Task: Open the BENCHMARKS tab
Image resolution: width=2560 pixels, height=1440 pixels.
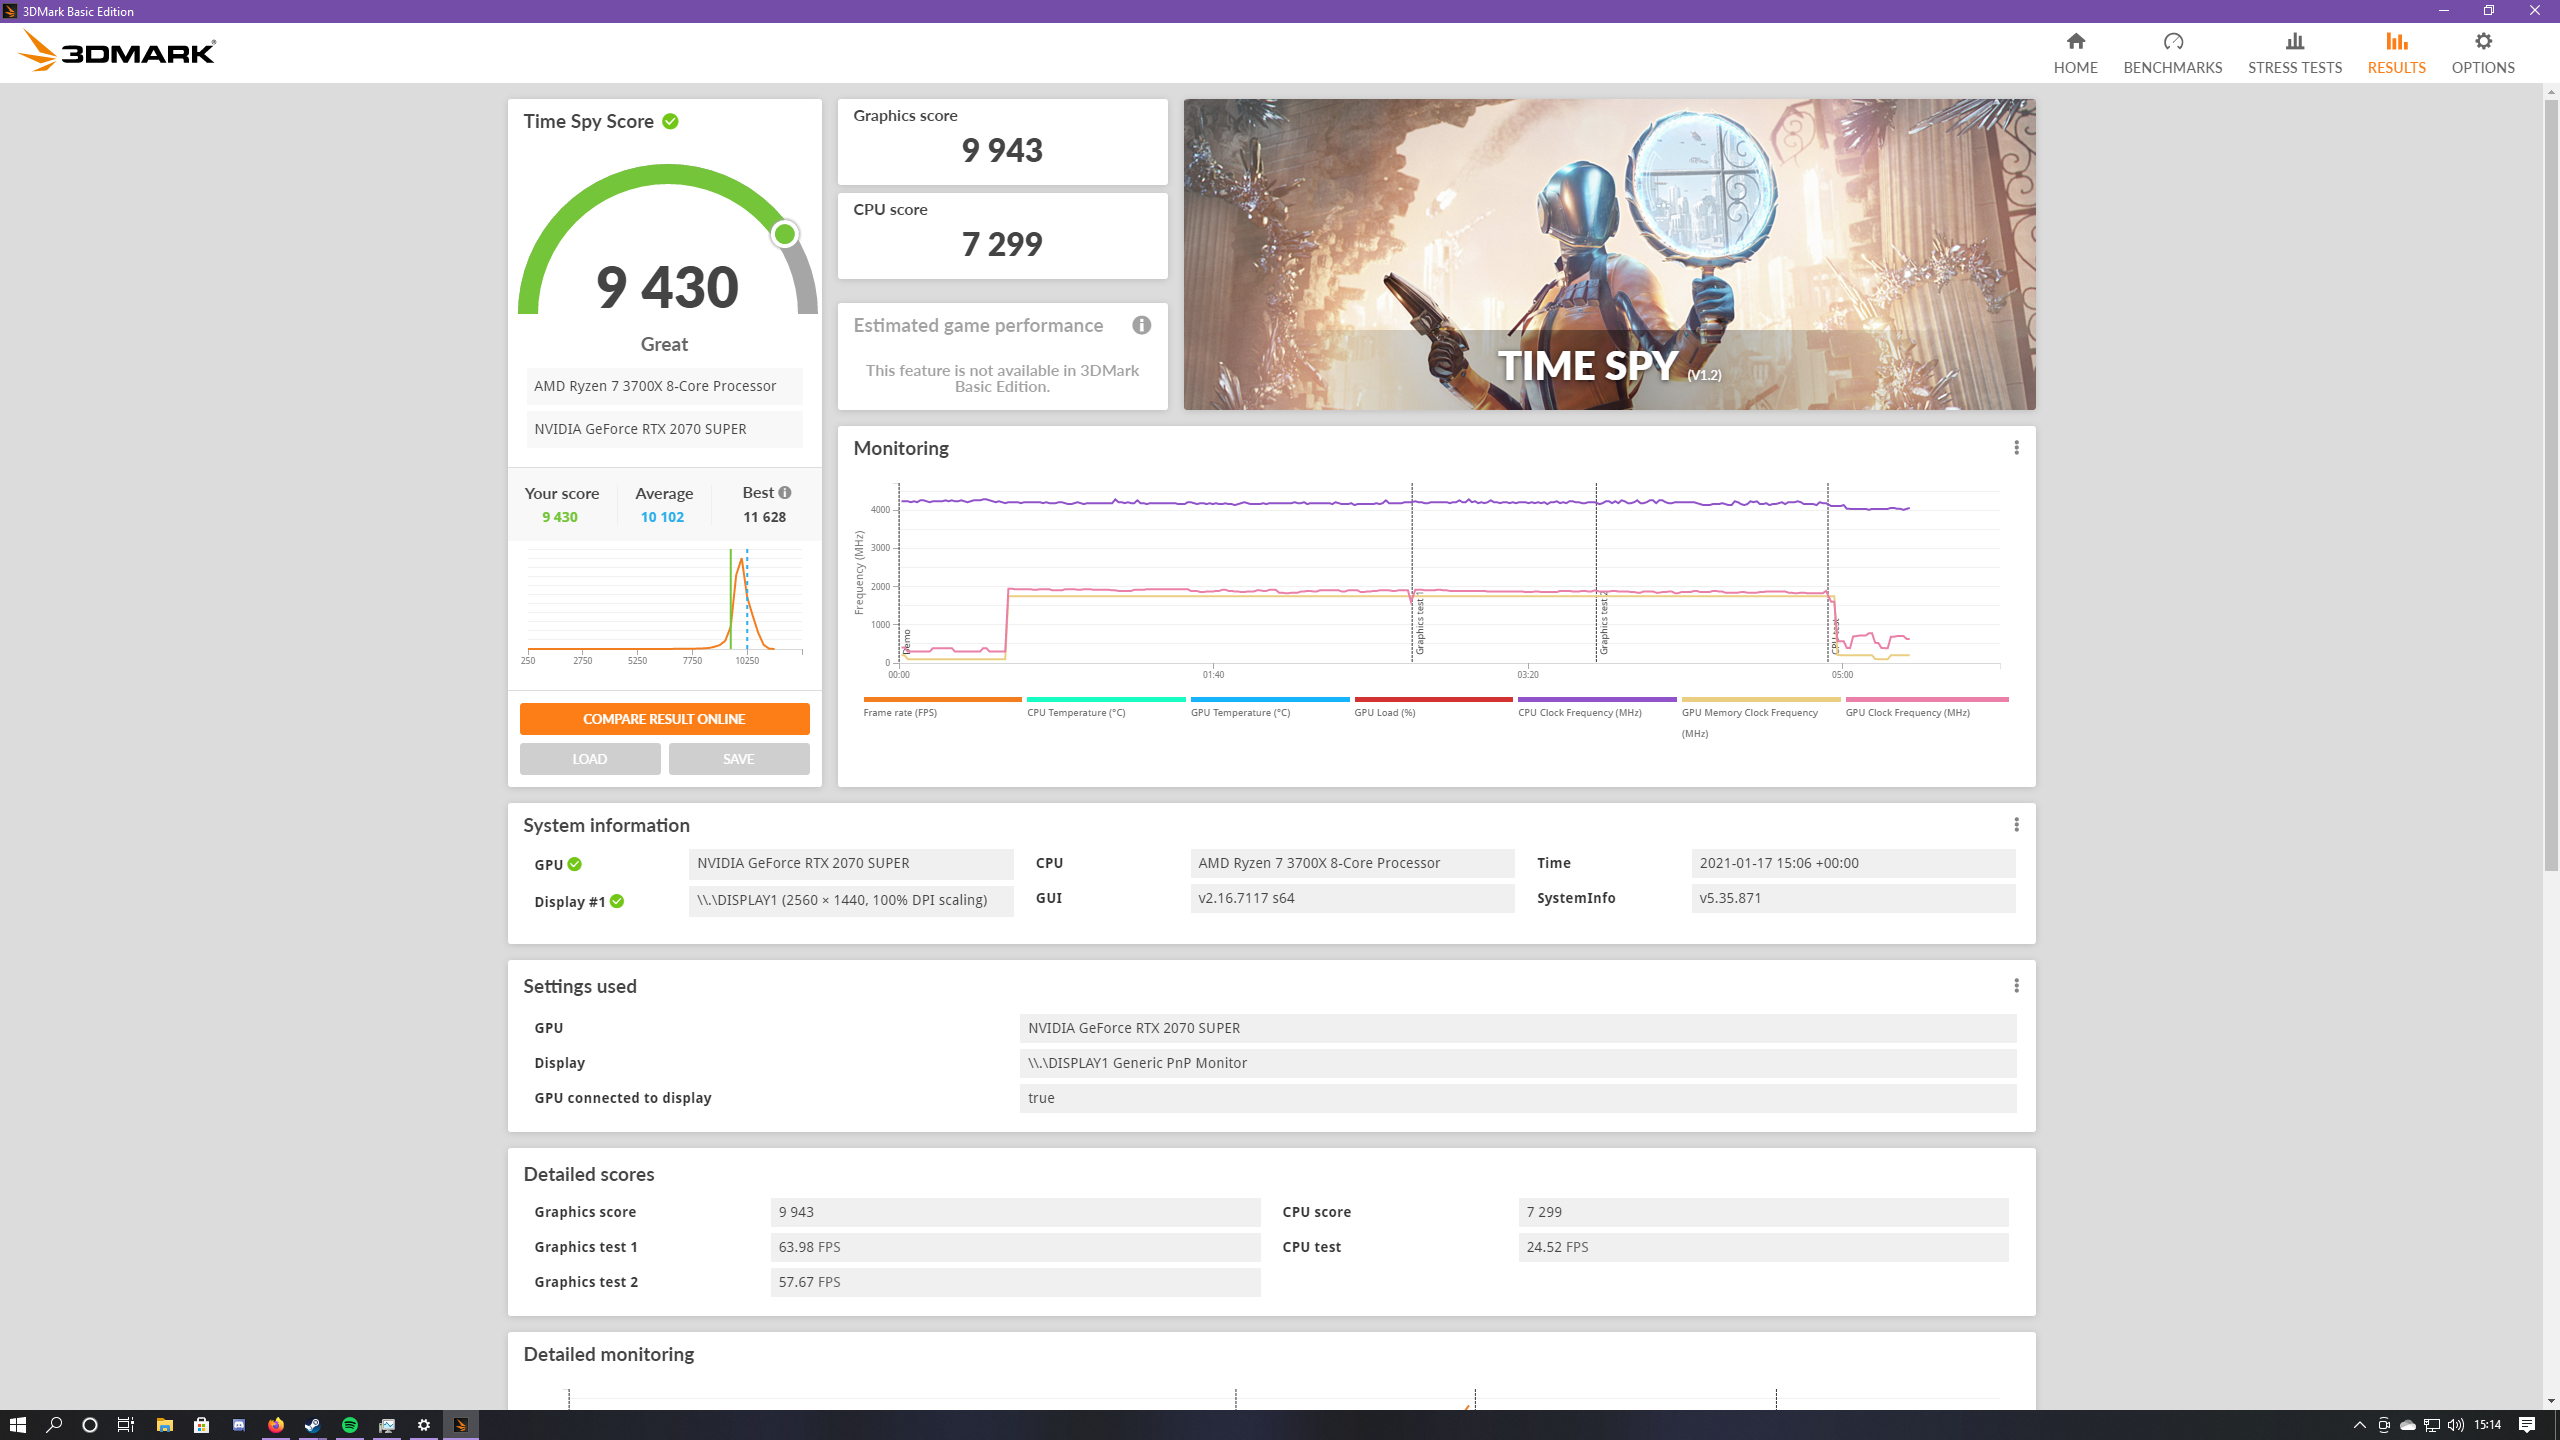Action: click(2172, 53)
